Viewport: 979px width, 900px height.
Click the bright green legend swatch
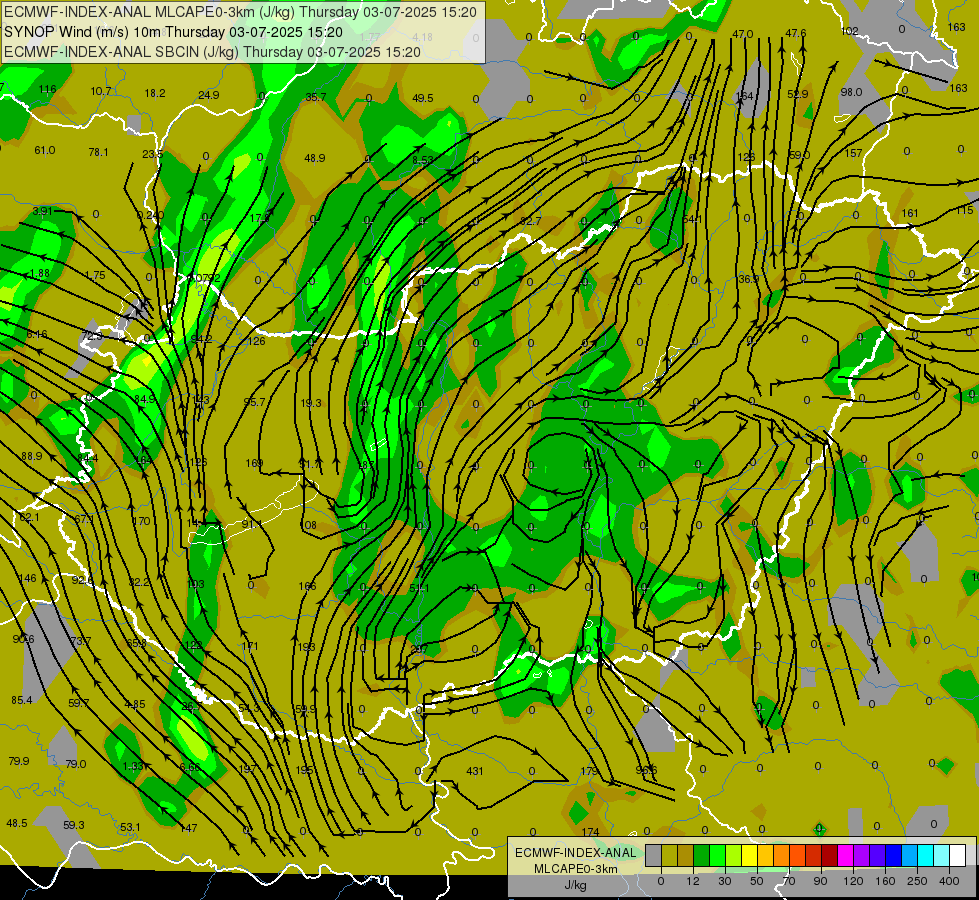click(717, 855)
